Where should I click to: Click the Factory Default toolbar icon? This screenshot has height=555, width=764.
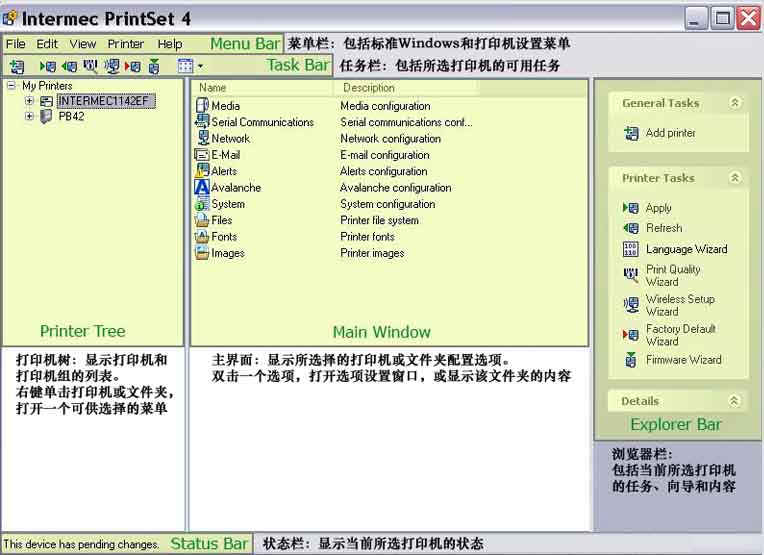[132, 66]
